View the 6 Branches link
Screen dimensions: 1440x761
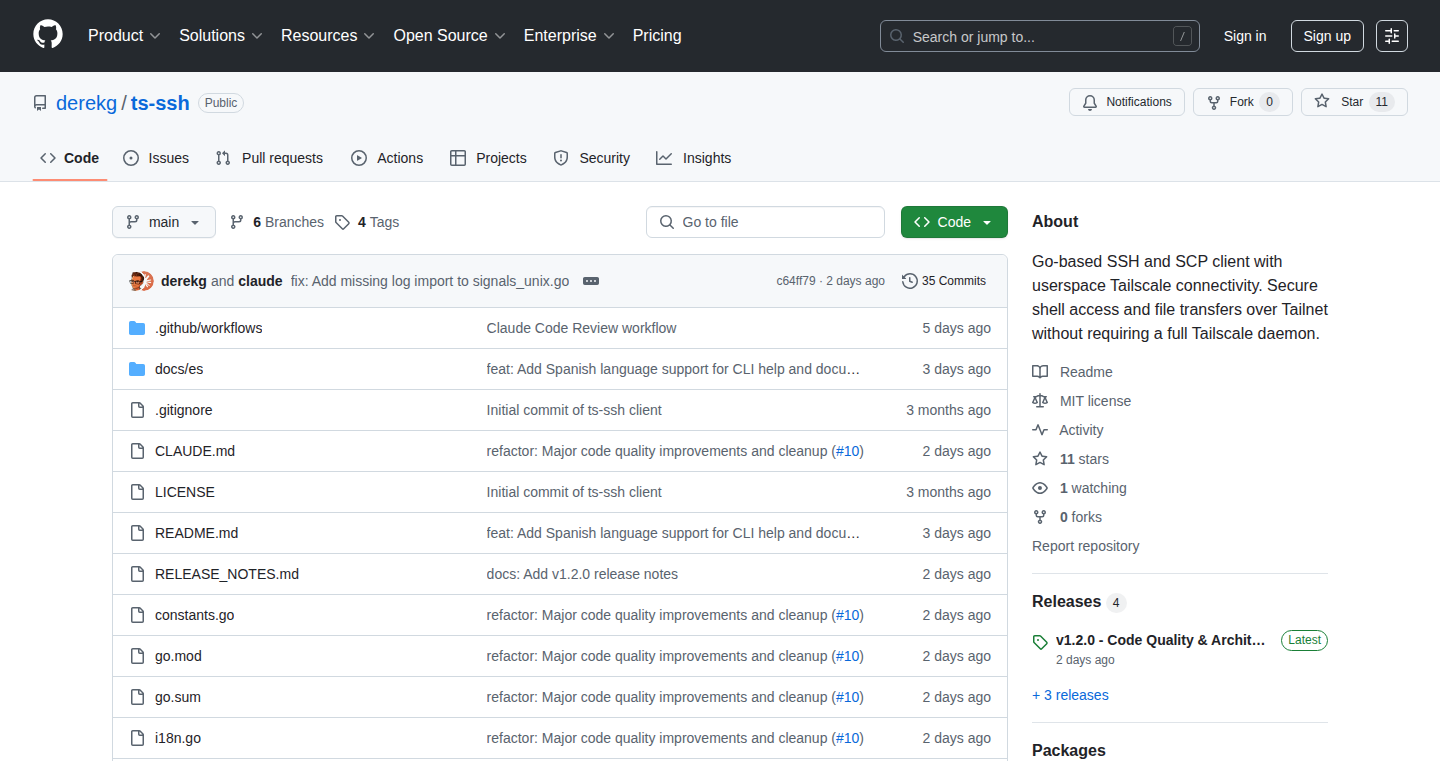coord(277,222)
